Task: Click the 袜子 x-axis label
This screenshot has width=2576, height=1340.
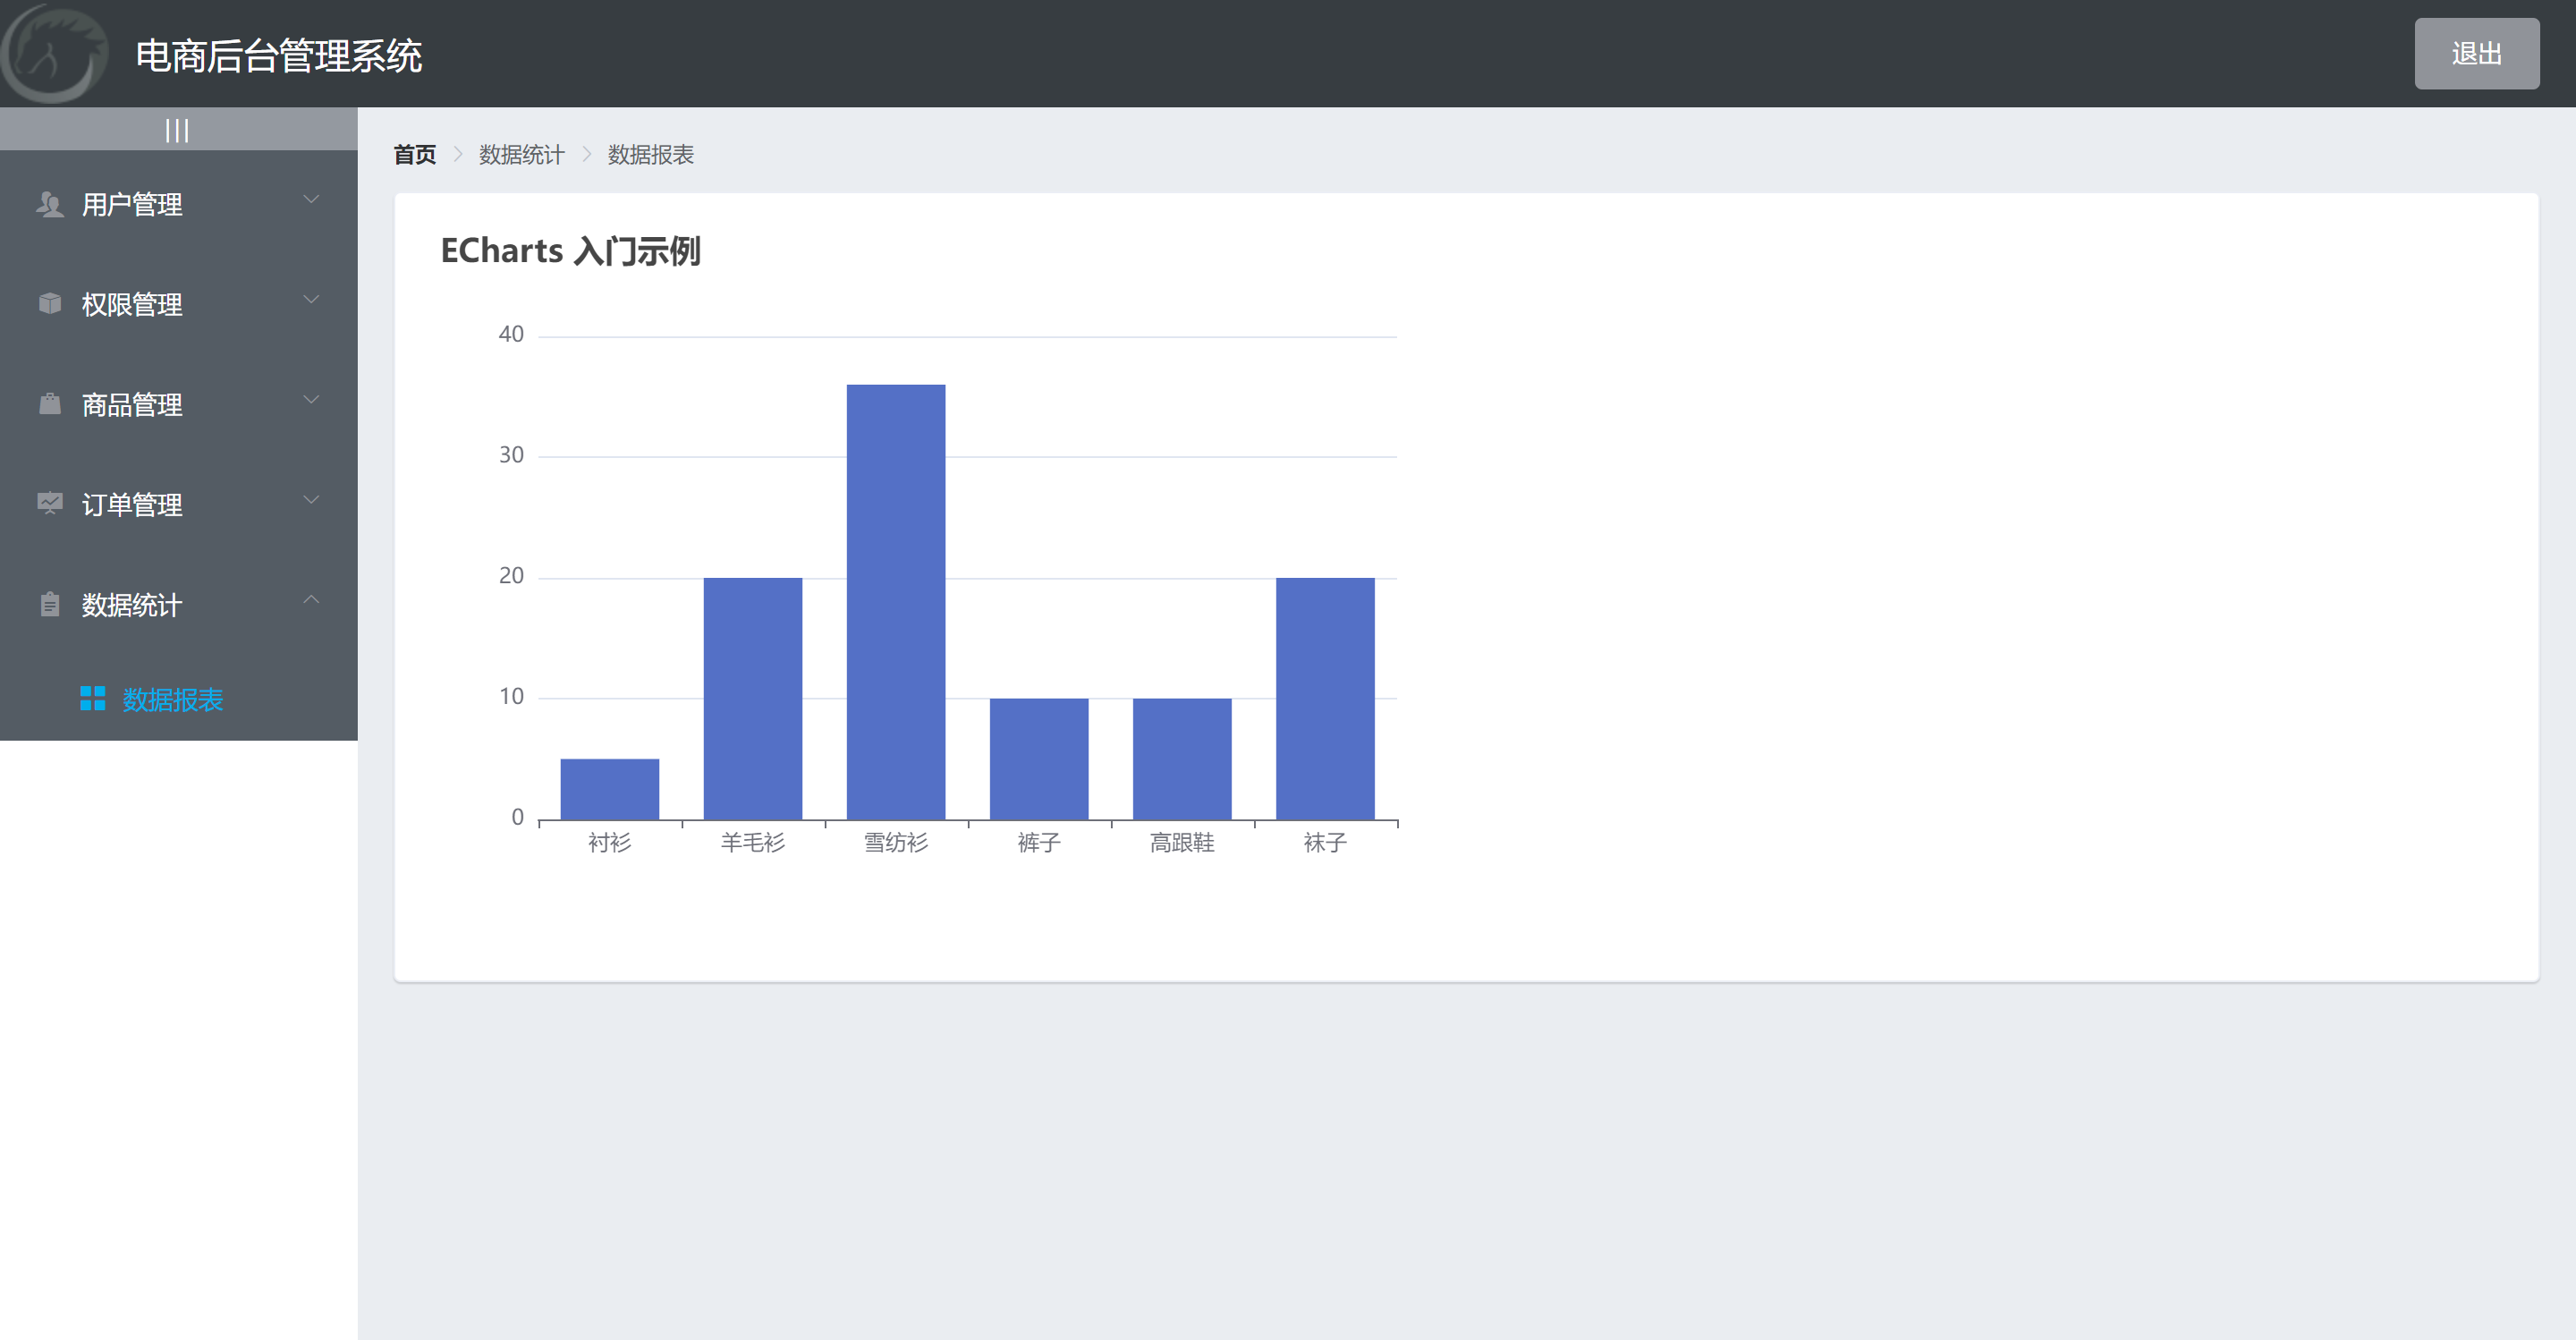Action: (x=1324, y=843)
